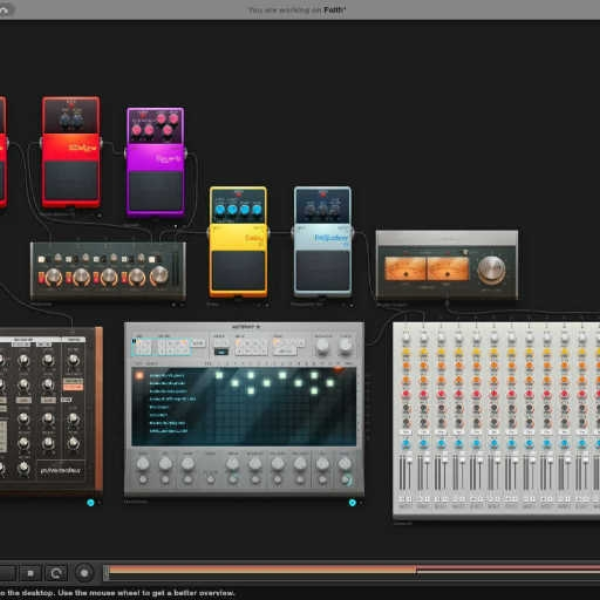Viewport: 600px width, 600px height.
Task: Toggle fourth red switch on small merger mixer
Action: click(124, 278)
